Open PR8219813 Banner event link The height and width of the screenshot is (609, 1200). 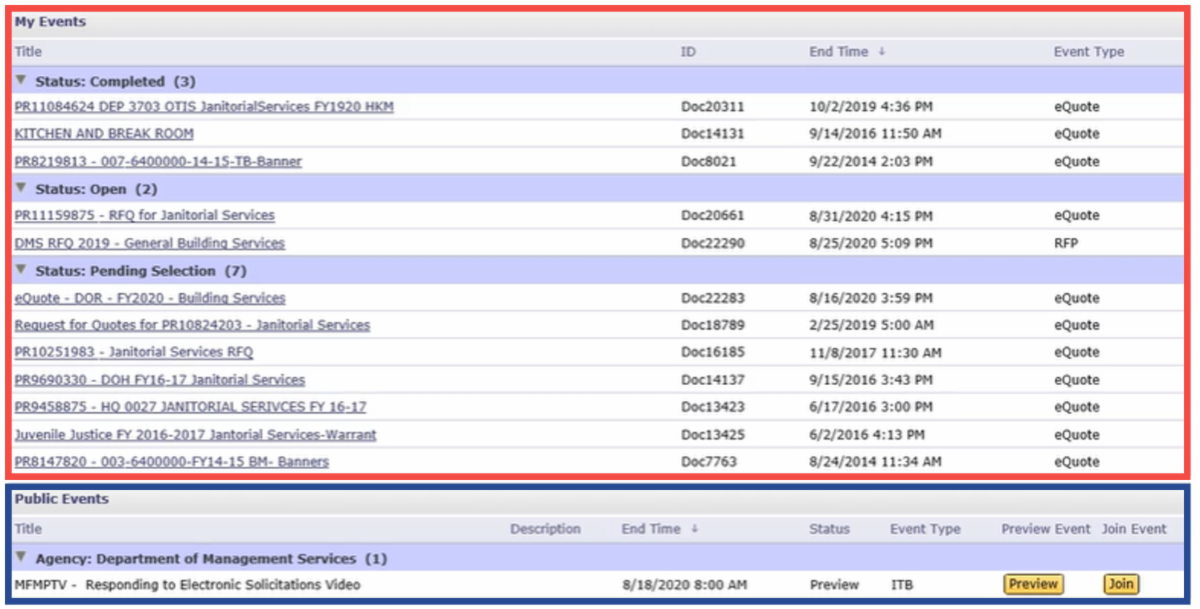click(x=158, y=161)
